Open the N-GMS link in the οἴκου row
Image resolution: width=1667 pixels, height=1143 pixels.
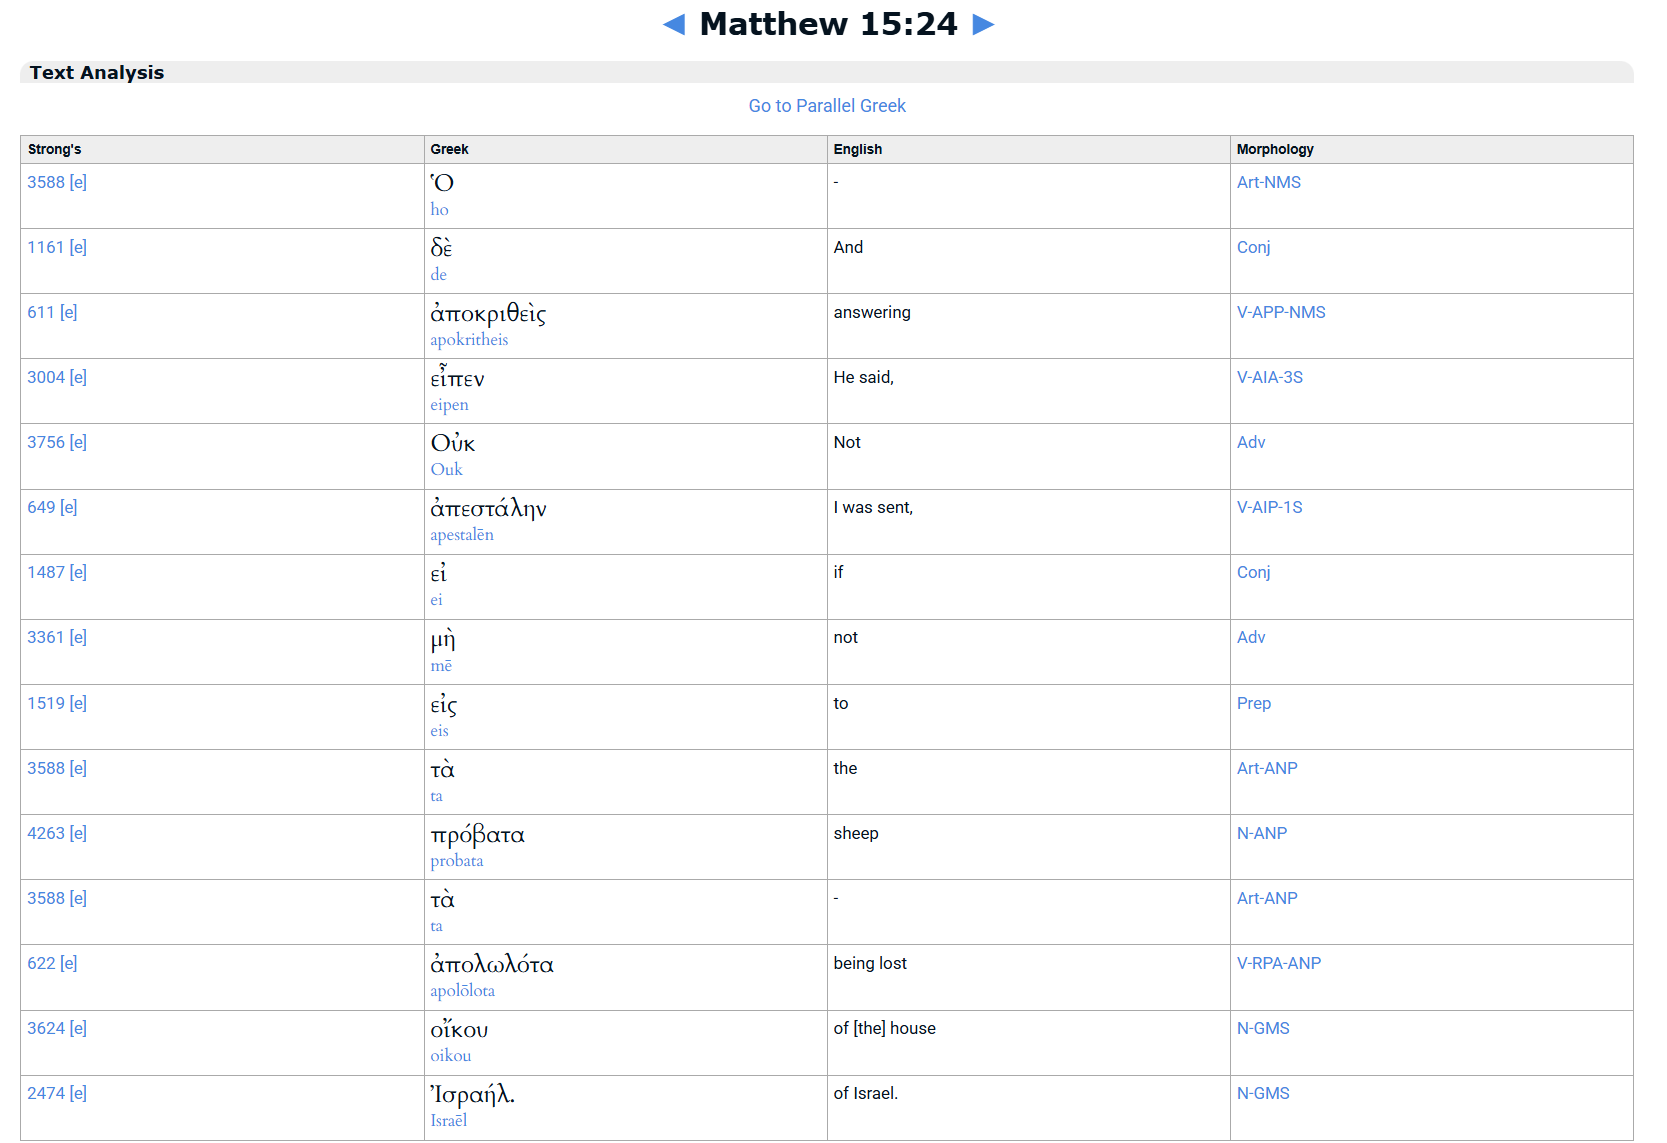[1263, 1028]
